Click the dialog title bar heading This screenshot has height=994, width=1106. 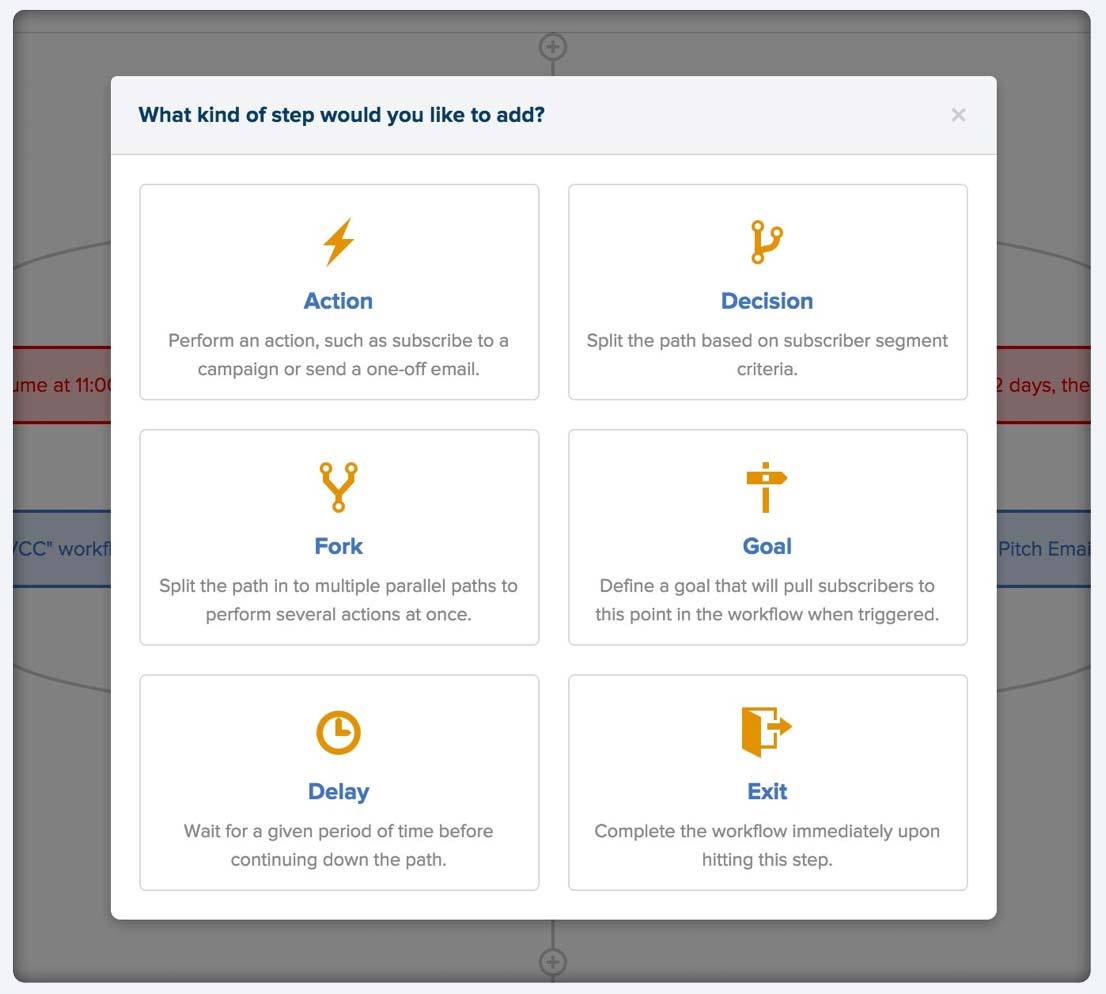coord(341,115)
